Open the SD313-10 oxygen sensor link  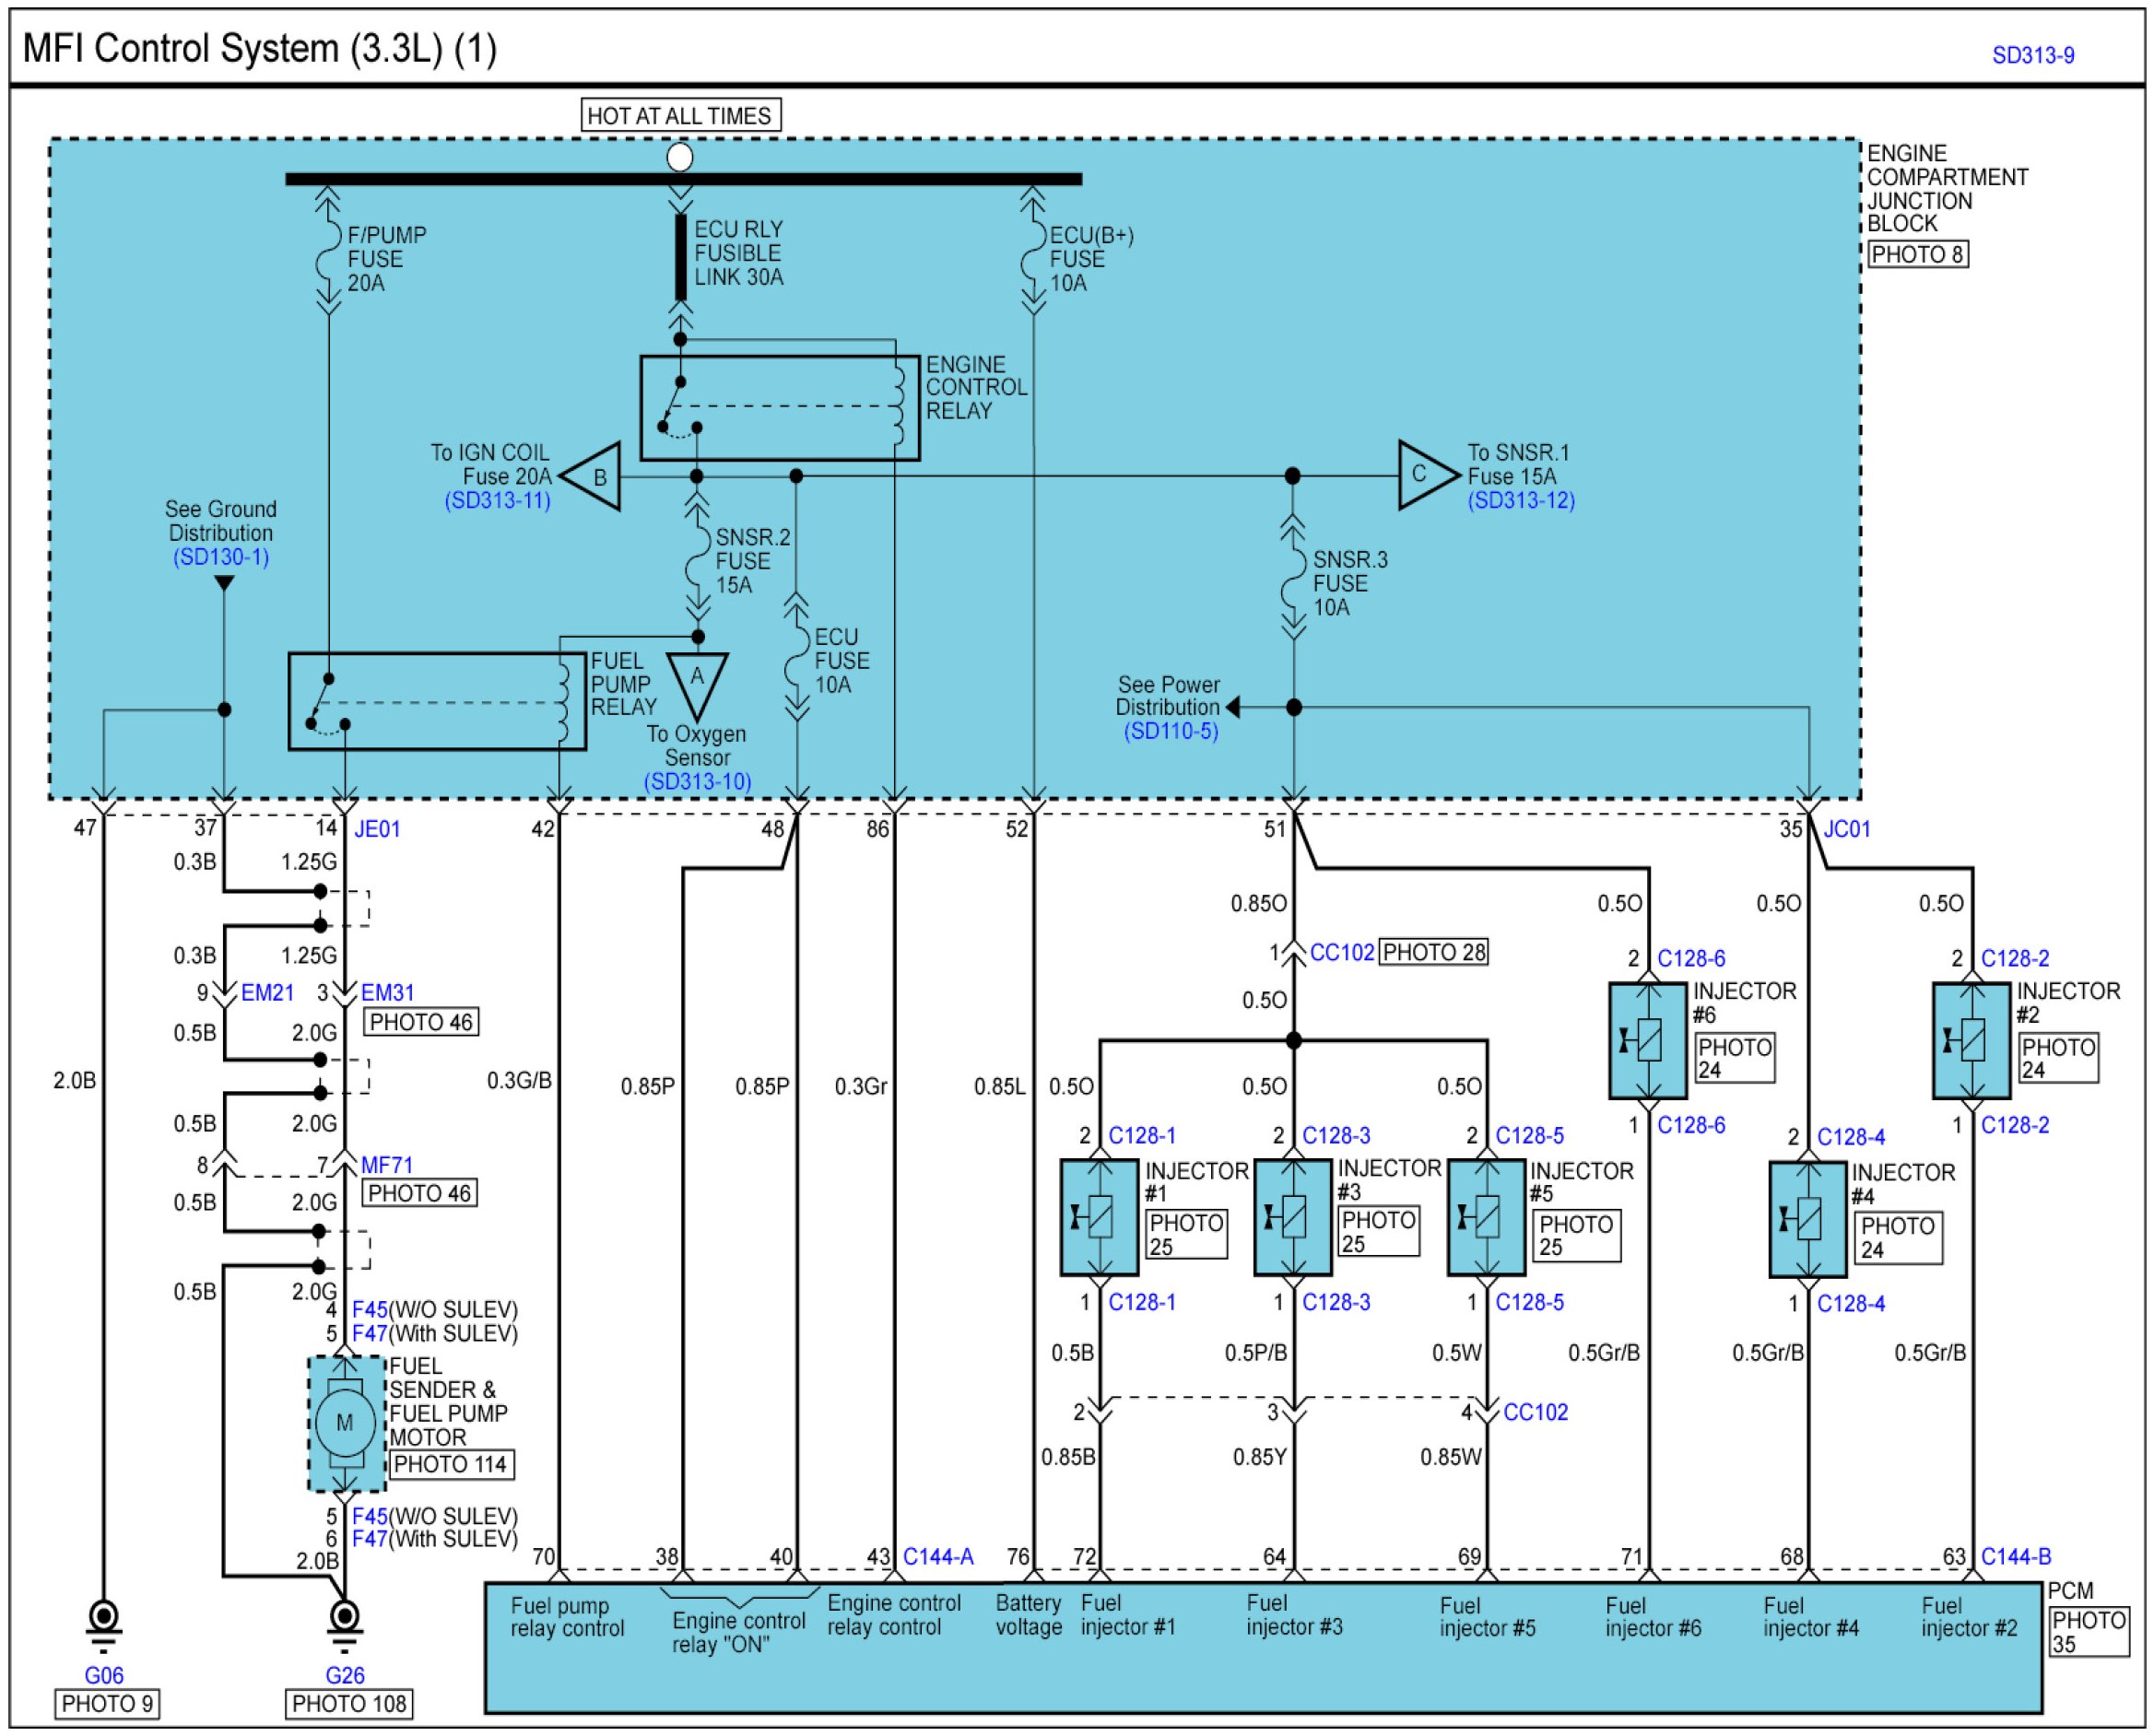697,781
